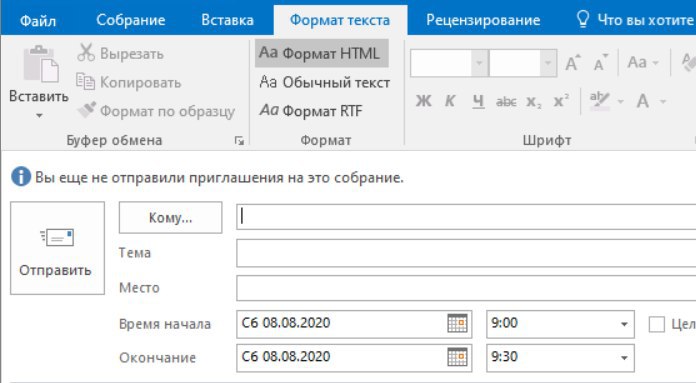Open the Файл tab
Viewport: 696px width, 383px height.
pyautogui.click(x=38, y=20)
